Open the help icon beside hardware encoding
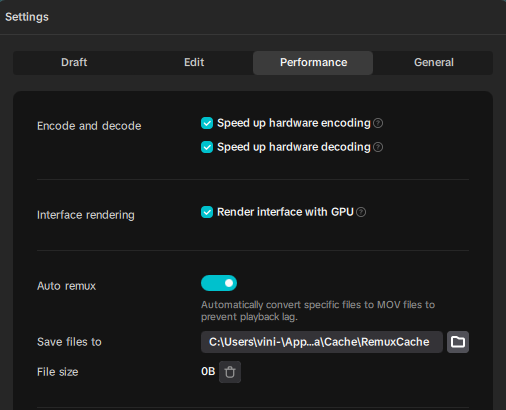The image size is (506, 410). (x=378, y=123)
